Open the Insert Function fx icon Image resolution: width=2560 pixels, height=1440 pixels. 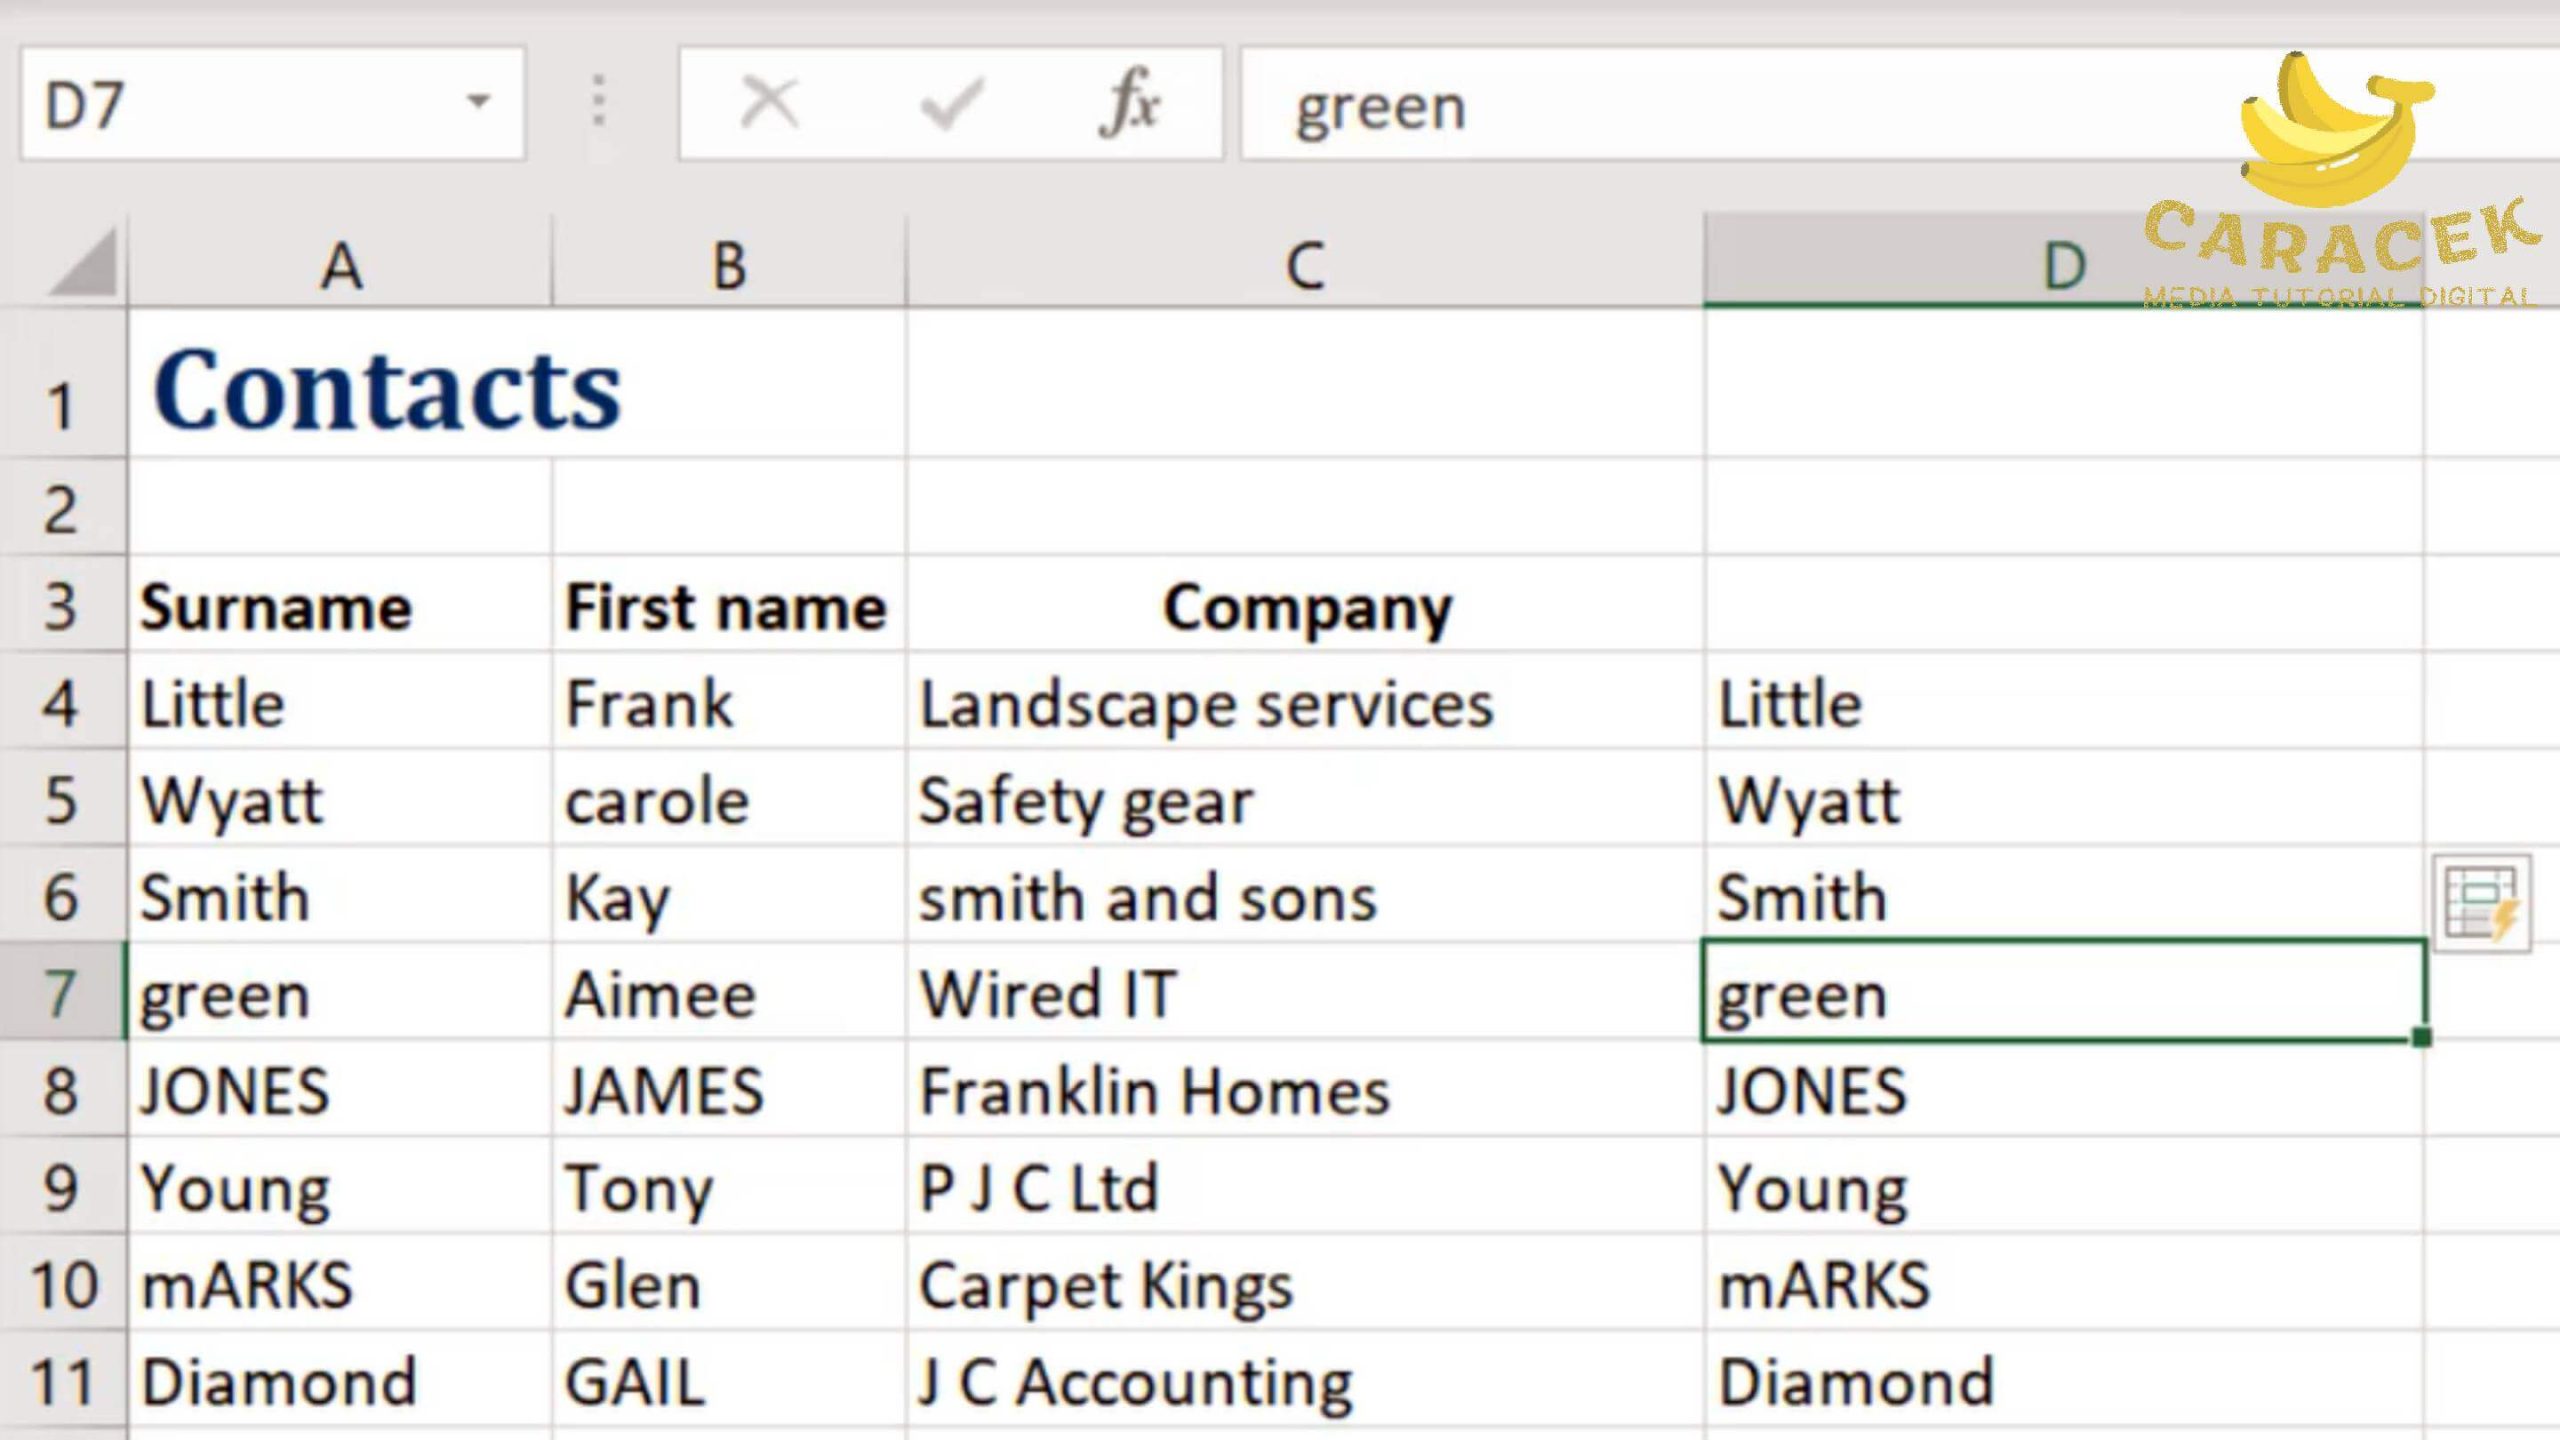pos(1130,103)
